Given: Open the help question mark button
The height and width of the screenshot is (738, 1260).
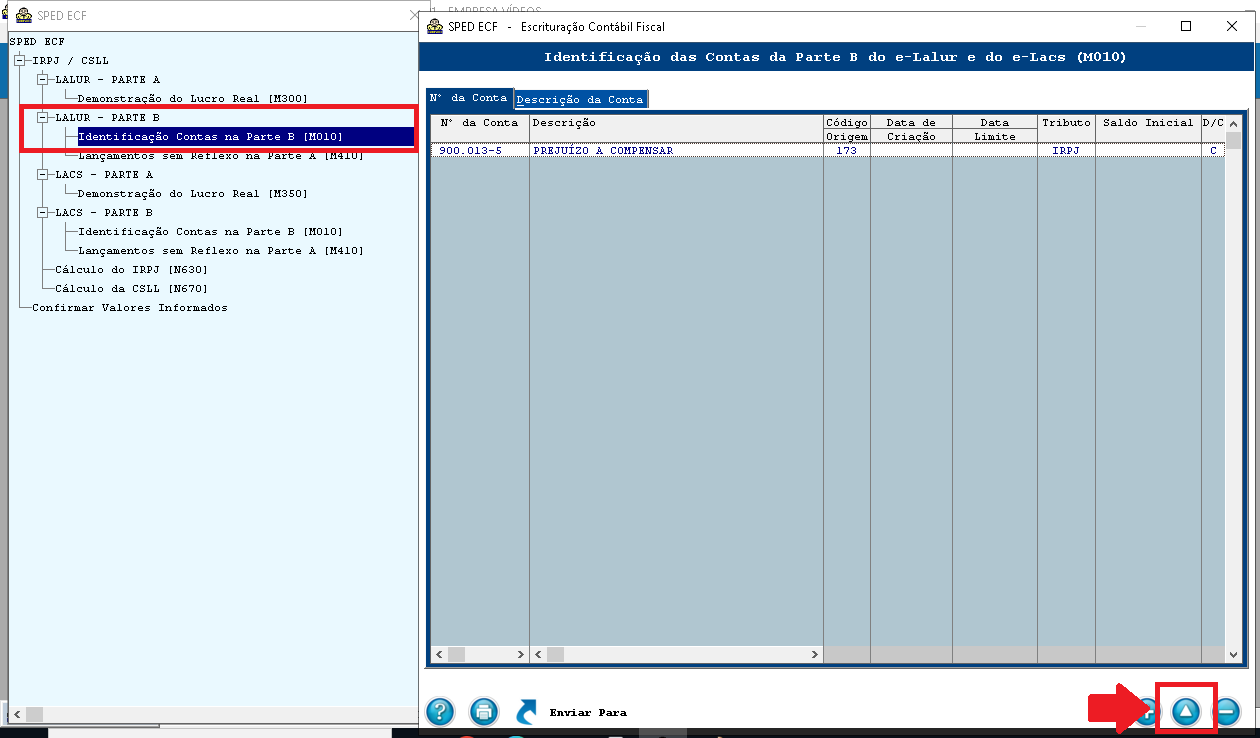Looking at the screenshot, I should point(440,712).
